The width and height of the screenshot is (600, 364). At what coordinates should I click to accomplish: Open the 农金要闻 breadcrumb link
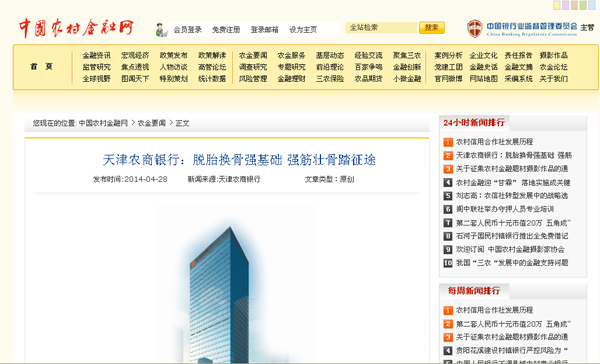[x=152, y=123]
